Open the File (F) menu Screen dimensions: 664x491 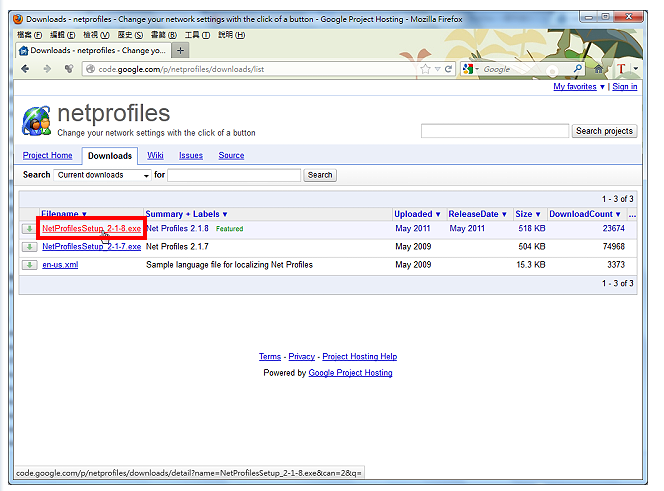[29, 35]
